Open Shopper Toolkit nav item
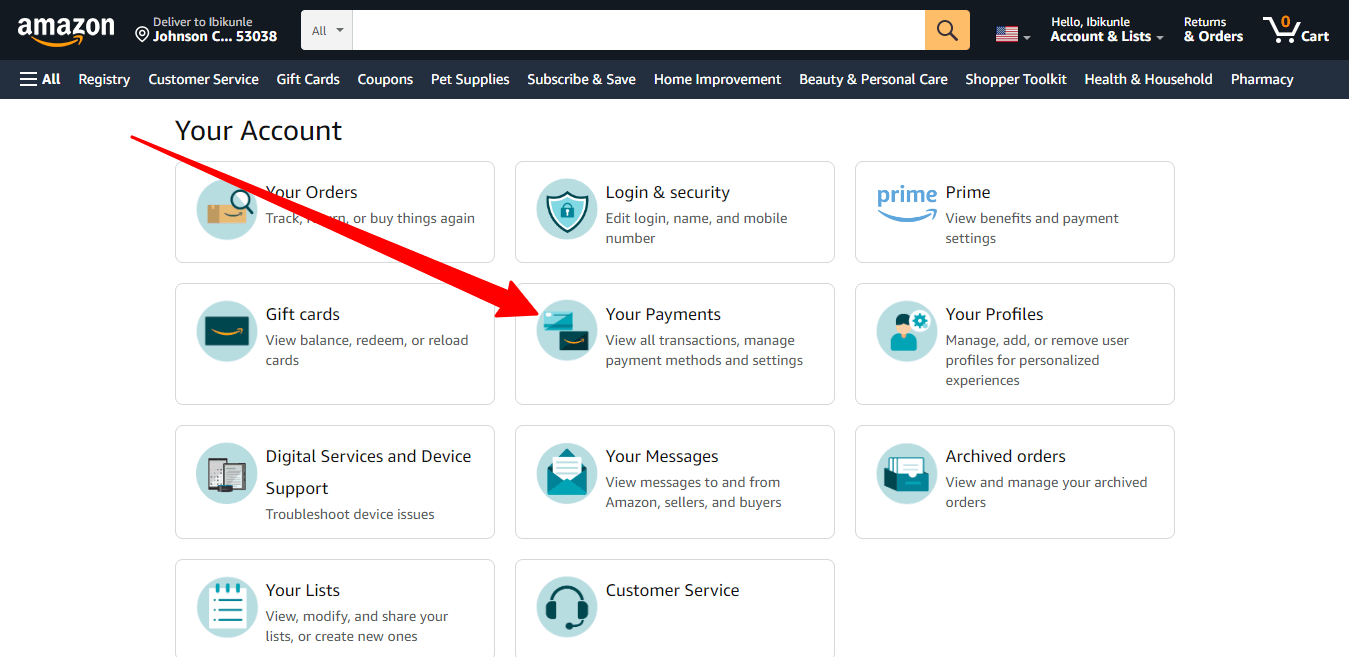Viewport: 1349px width, 657px height. pos(1016,79)
